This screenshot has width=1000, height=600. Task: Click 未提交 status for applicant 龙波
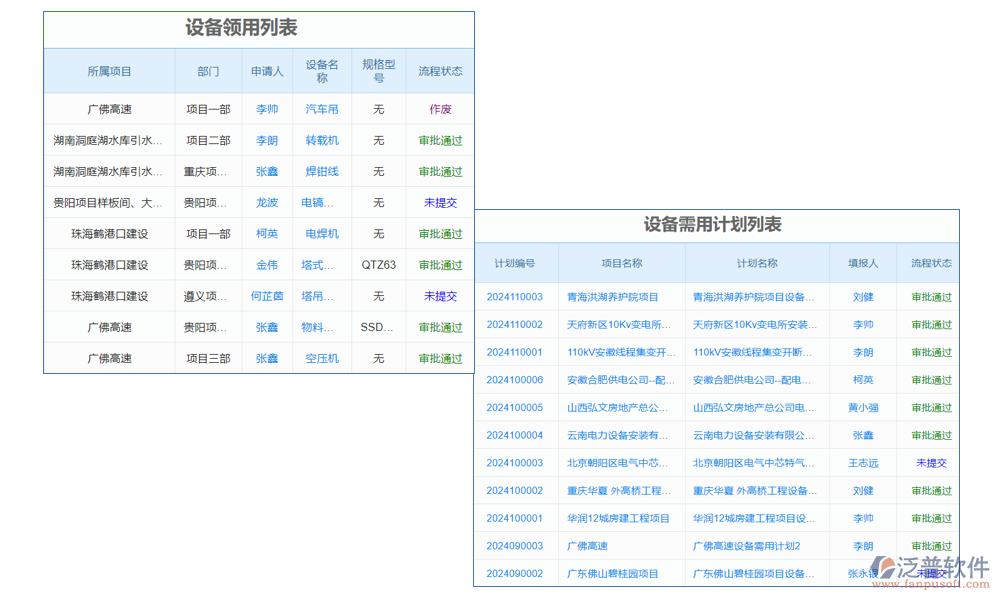pos(439,202)
